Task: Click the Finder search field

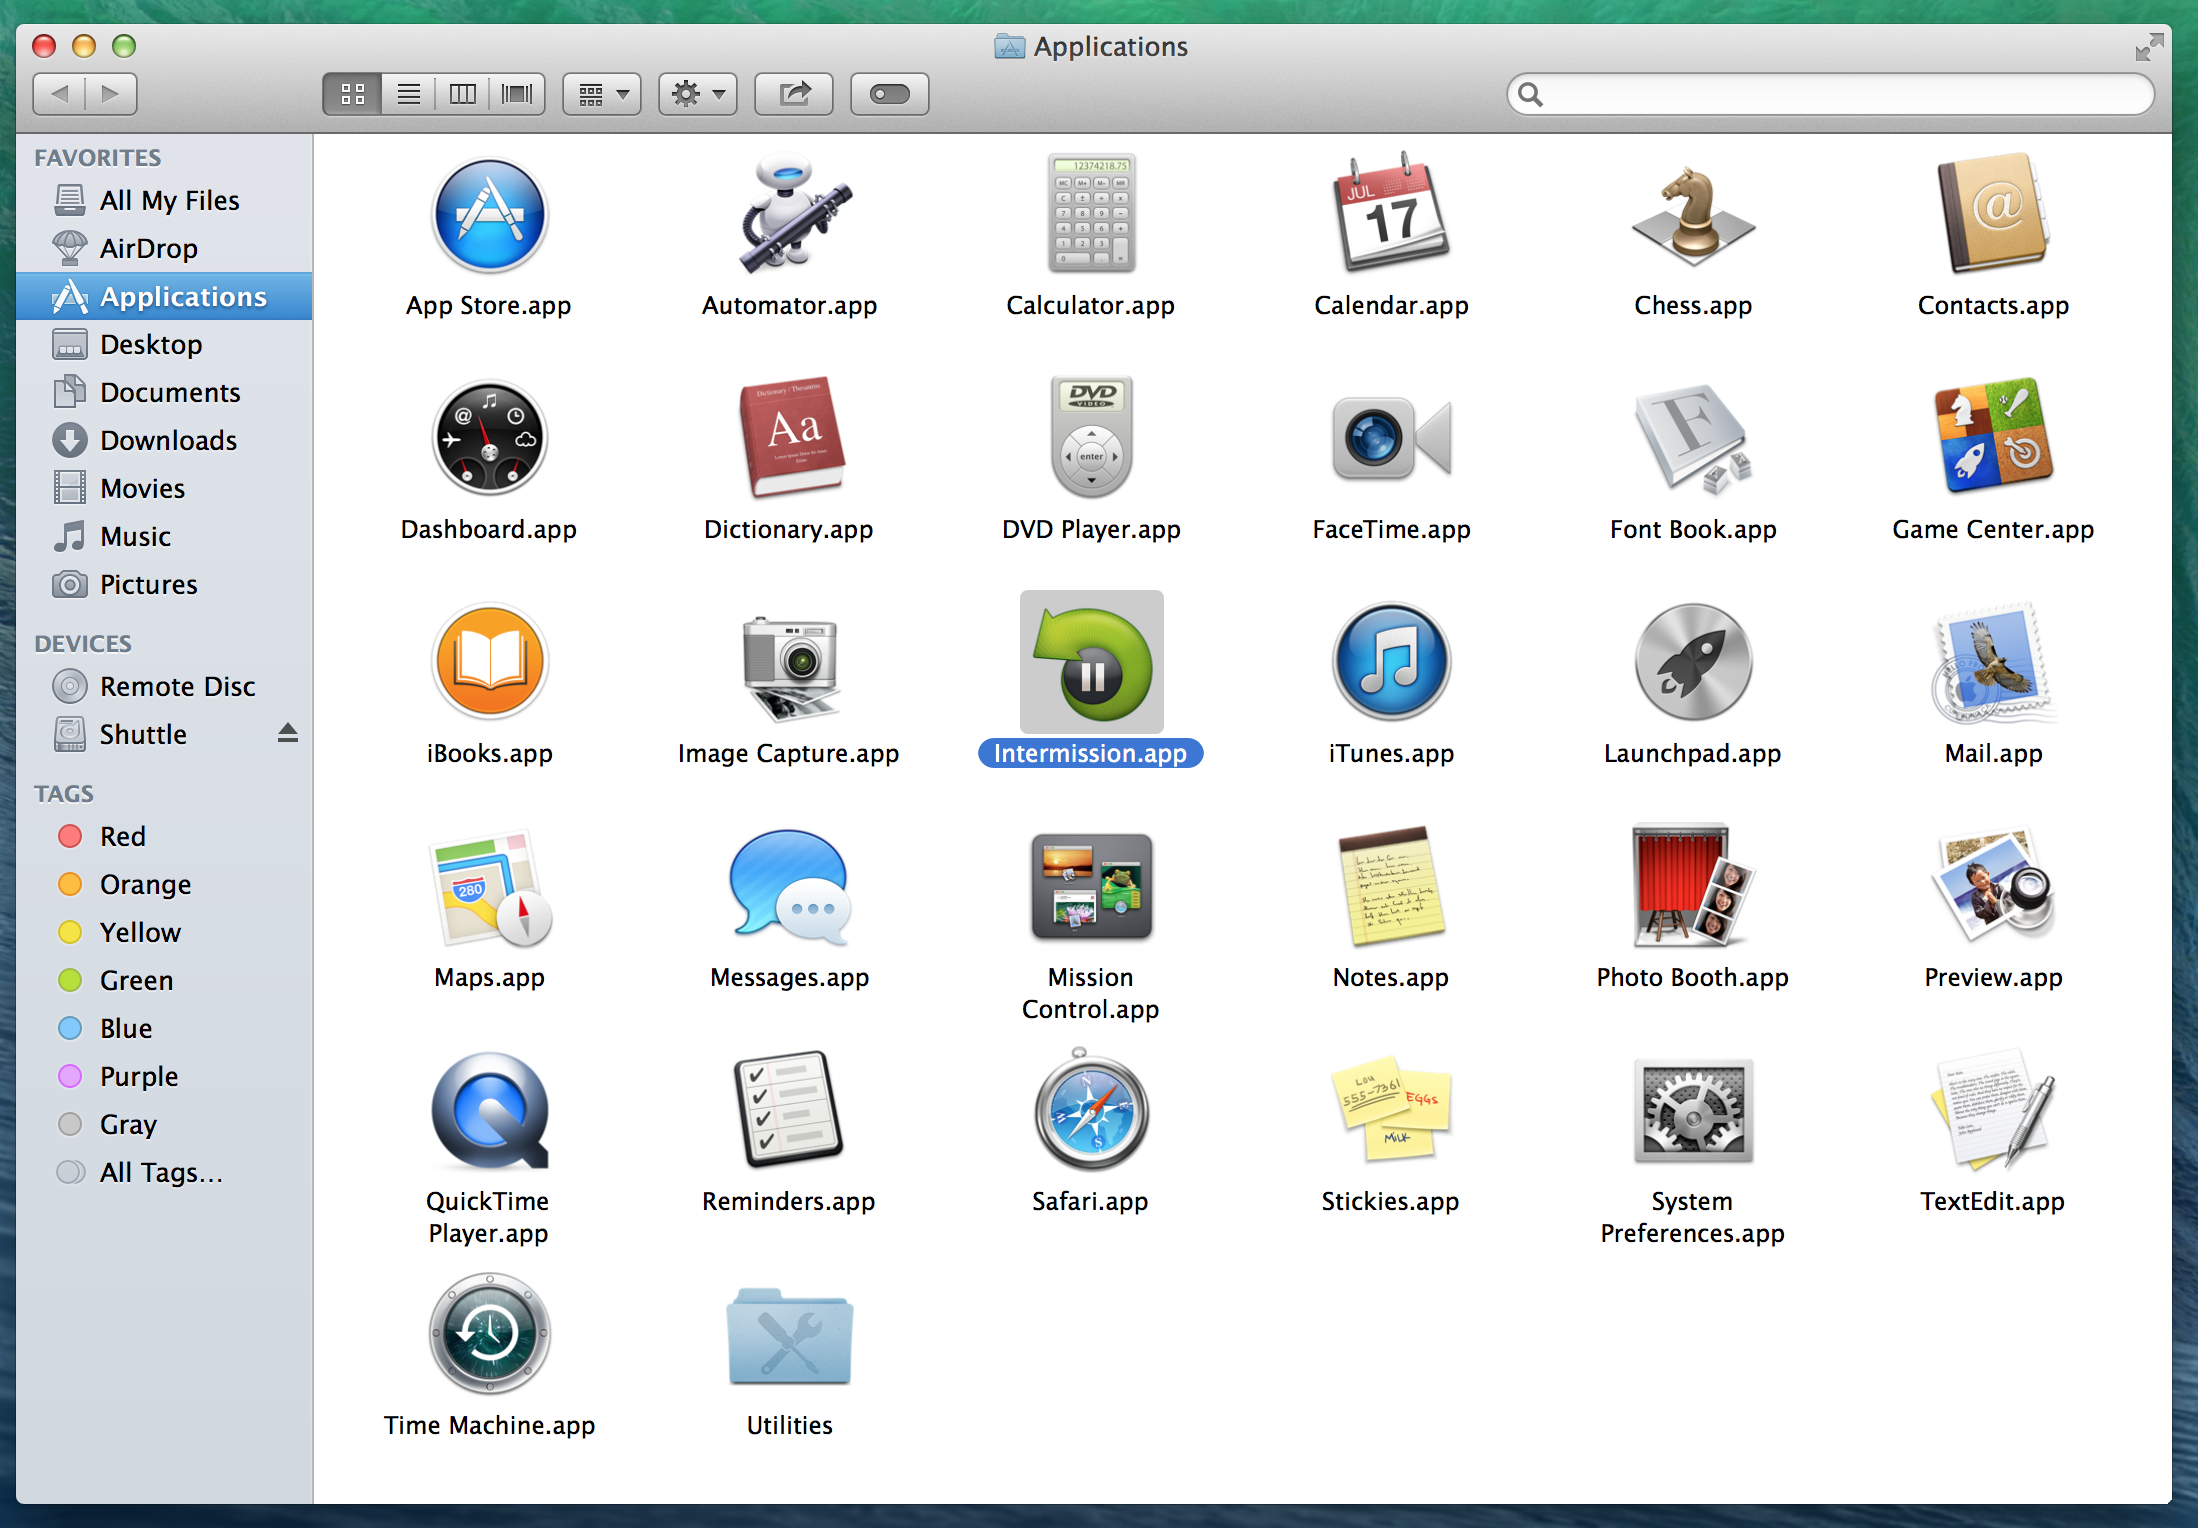Action: (x=1830, y=94)
